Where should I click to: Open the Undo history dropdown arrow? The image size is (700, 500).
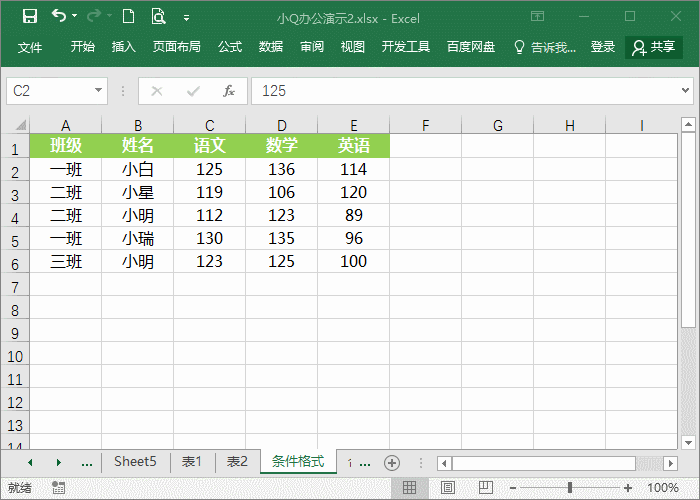(77, 17)
